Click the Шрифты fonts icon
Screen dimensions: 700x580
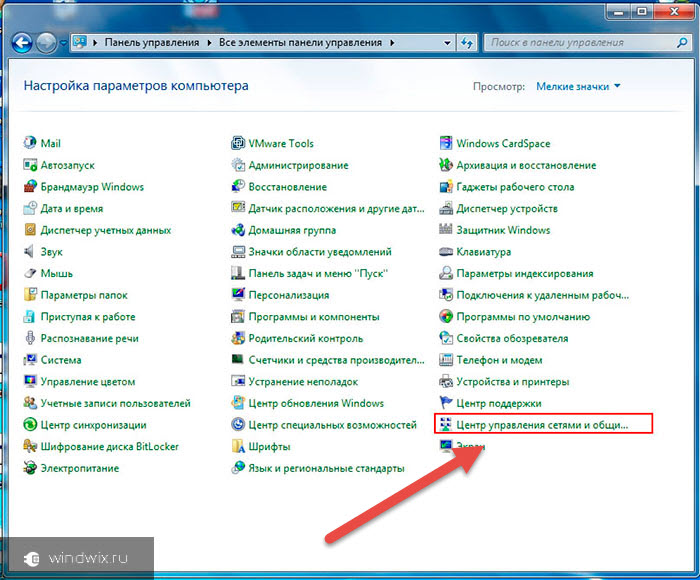pos(238,446)
